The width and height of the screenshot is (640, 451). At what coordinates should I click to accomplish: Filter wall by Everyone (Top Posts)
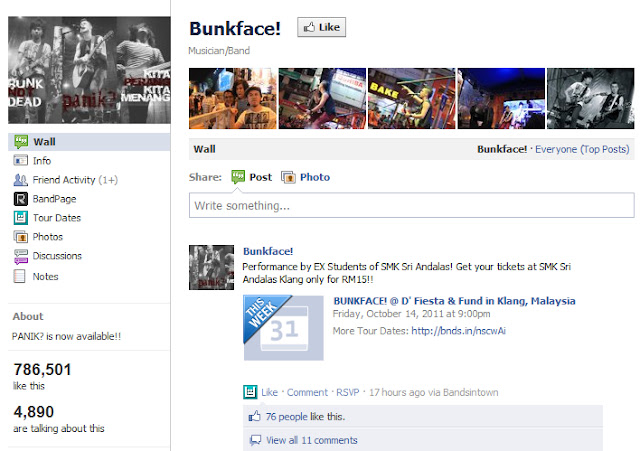click(582, 149)
